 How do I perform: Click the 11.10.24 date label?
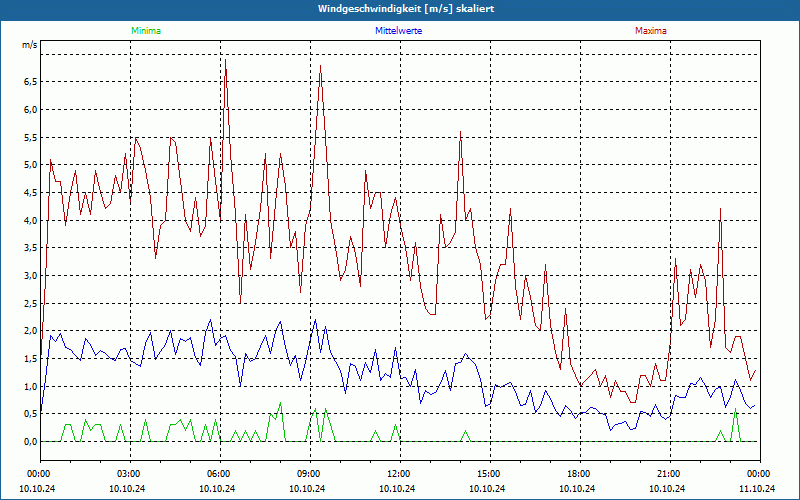[x=757, y=488]
